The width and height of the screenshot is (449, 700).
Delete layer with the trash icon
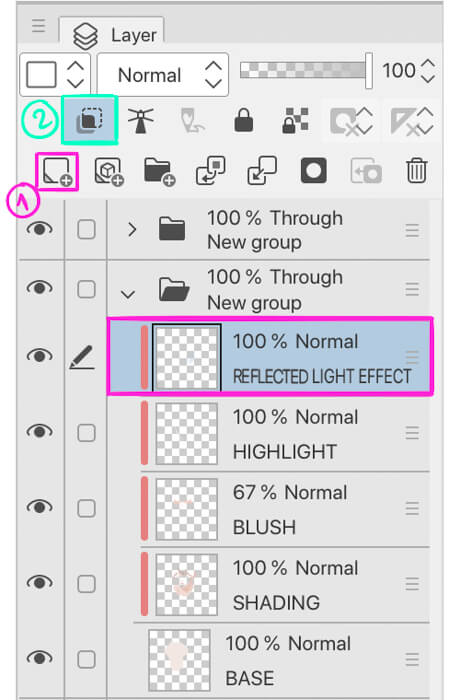coord(416,171)
